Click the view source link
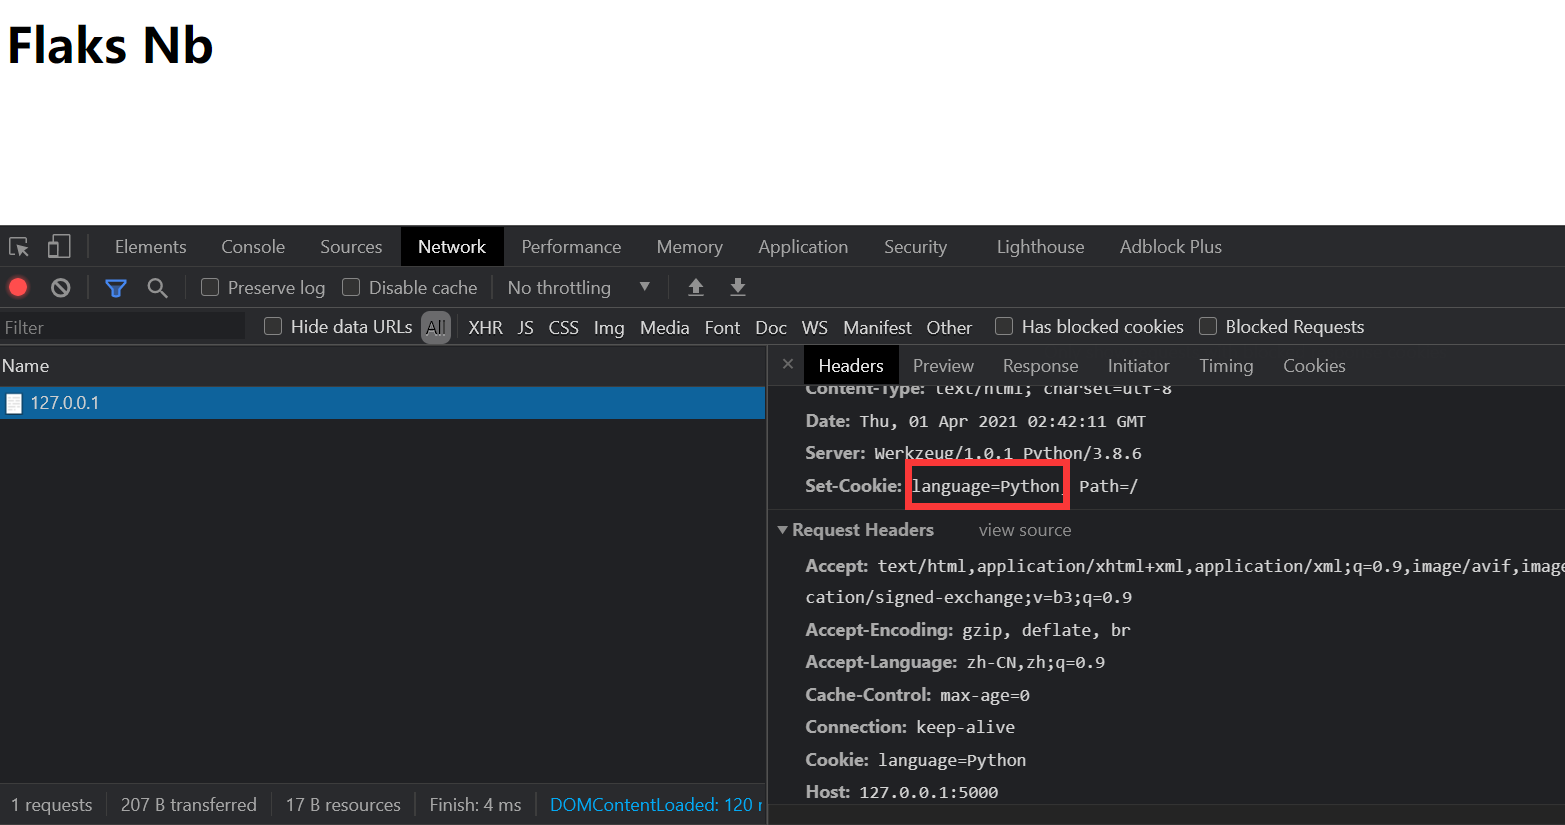The width and height of the screenshot is (1565, 825). [1024, 530]
